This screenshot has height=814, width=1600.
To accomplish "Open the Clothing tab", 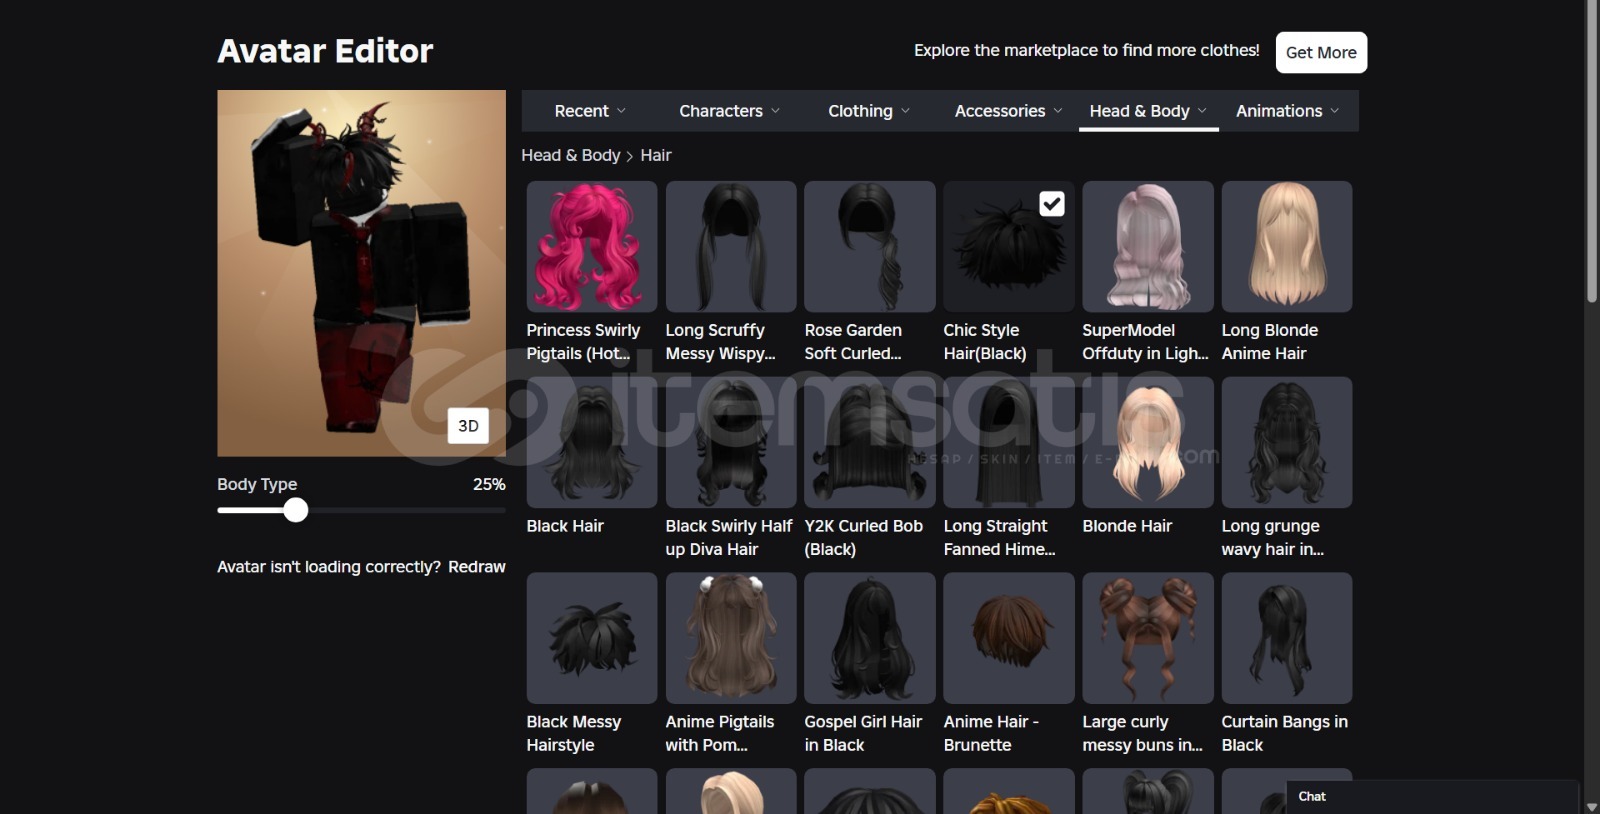I will 869,111.
